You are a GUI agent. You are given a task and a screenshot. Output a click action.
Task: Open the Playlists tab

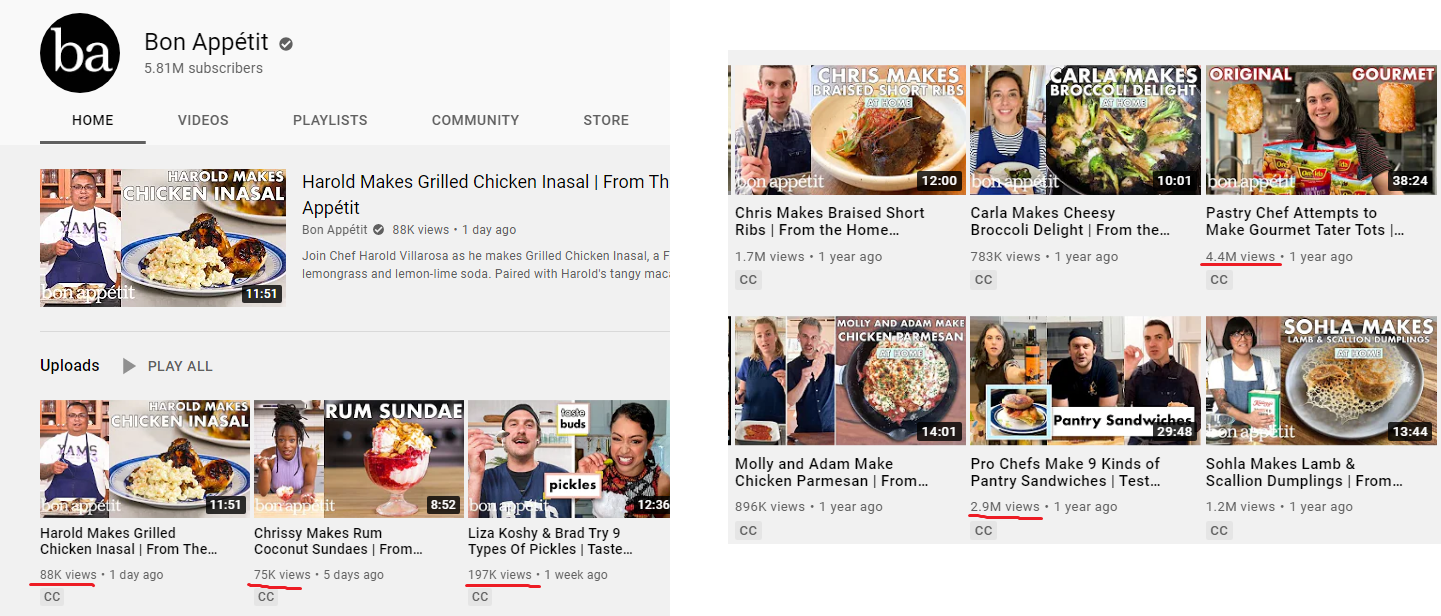click(x=328, y=120)
